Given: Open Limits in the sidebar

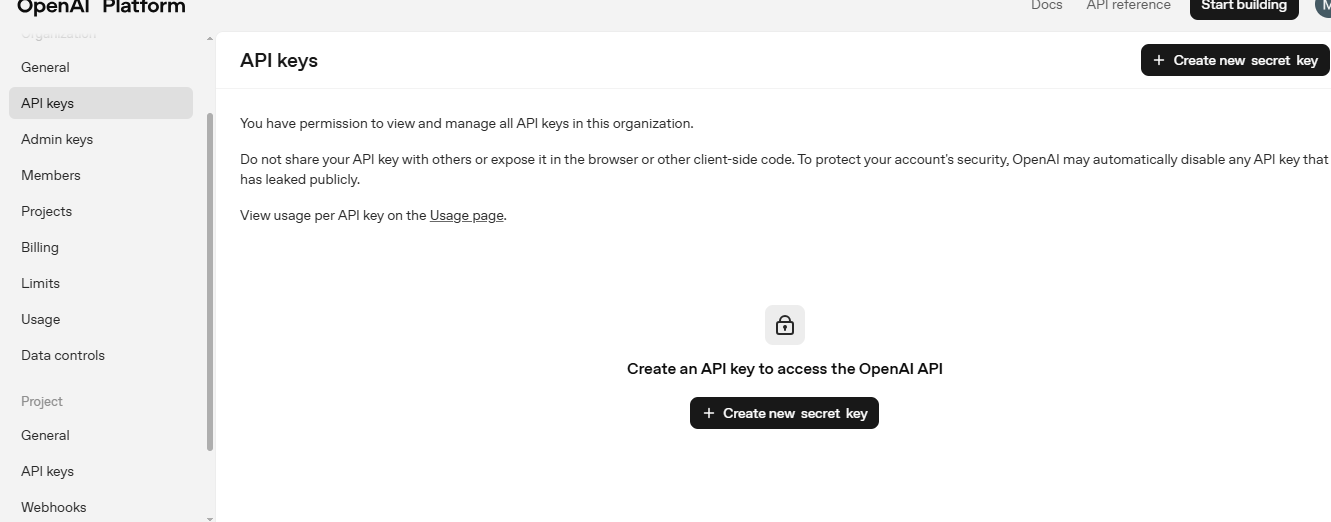Looking at the screenshot, I should tap(100, 283).
